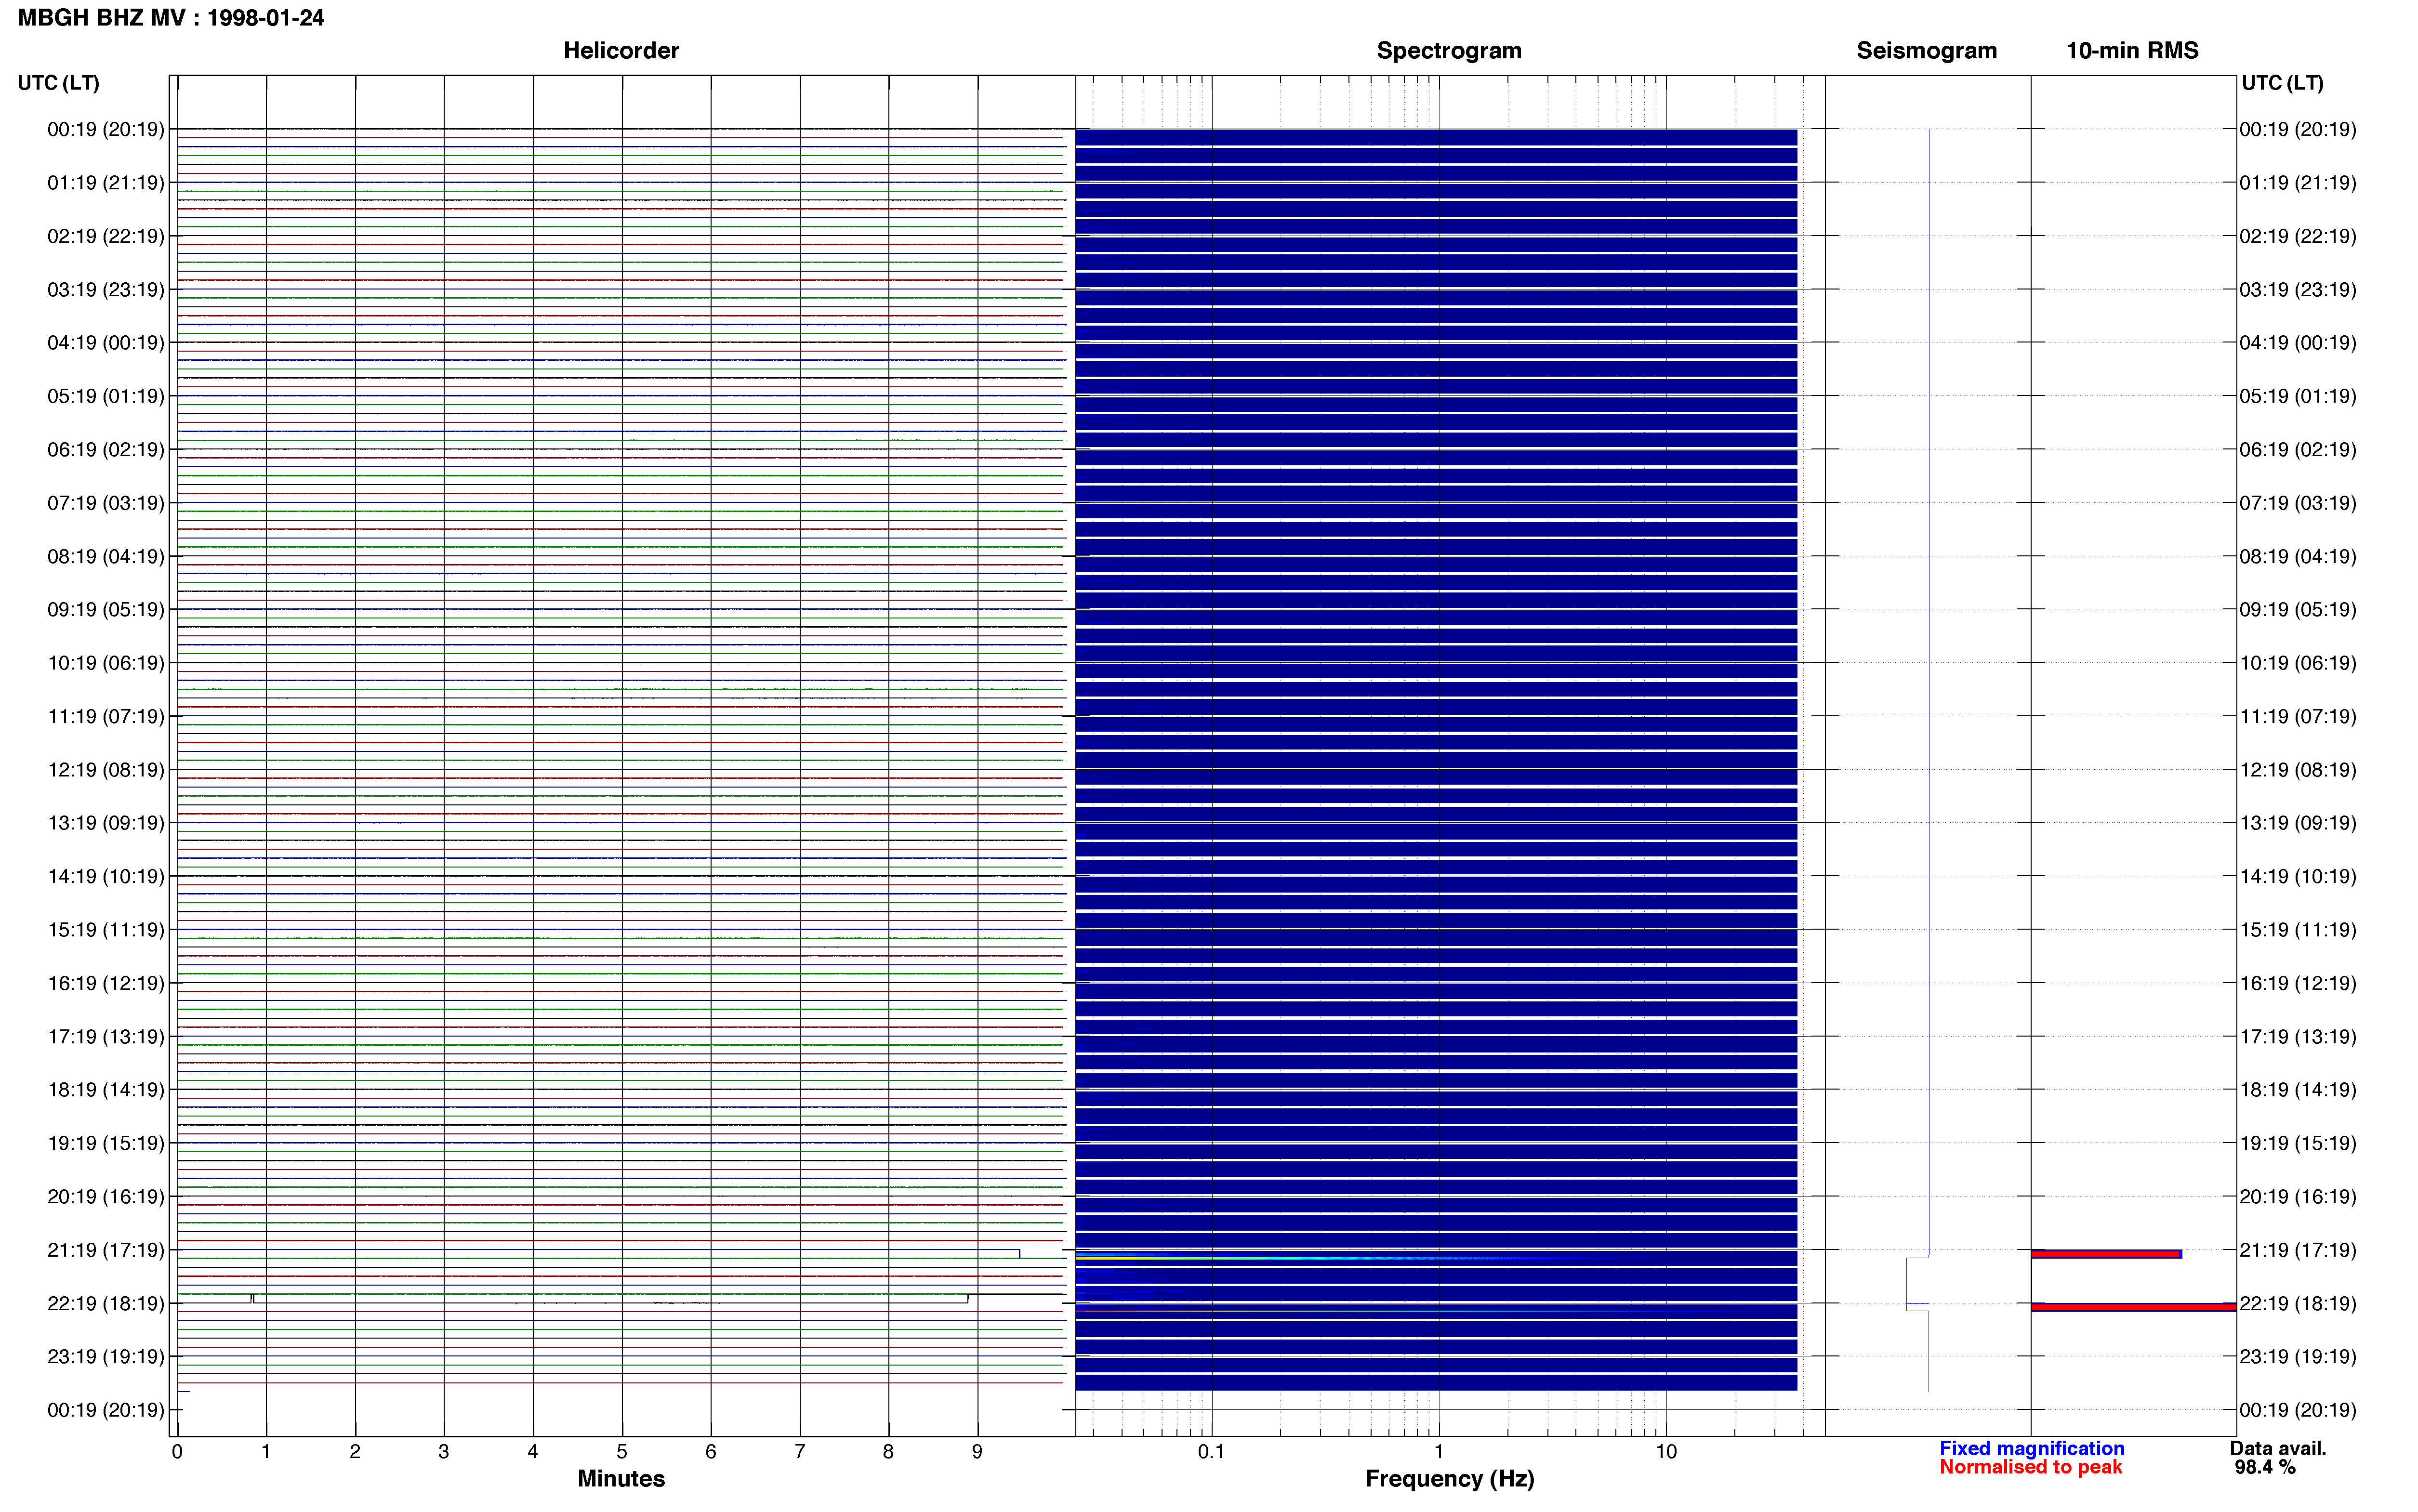Click left time label 02:19 (22:19)

106,236
